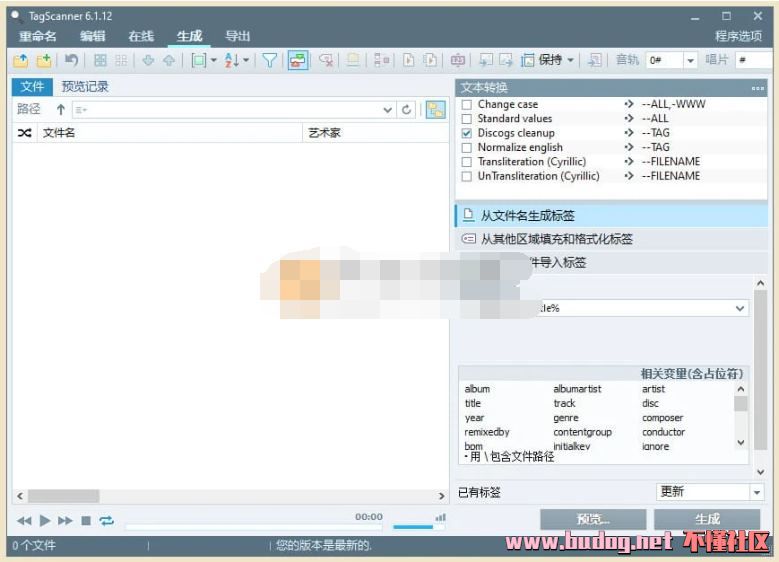Image resolution: width=779 pixels, height=562 pixels.
Task: Click the album cover art toolbar icon
Action: tap(353, 61)
